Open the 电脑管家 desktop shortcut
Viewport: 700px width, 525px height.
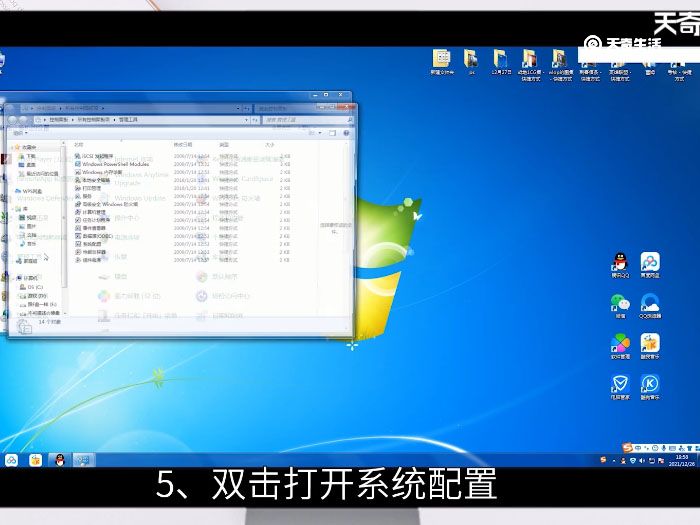tap(620, 387)
